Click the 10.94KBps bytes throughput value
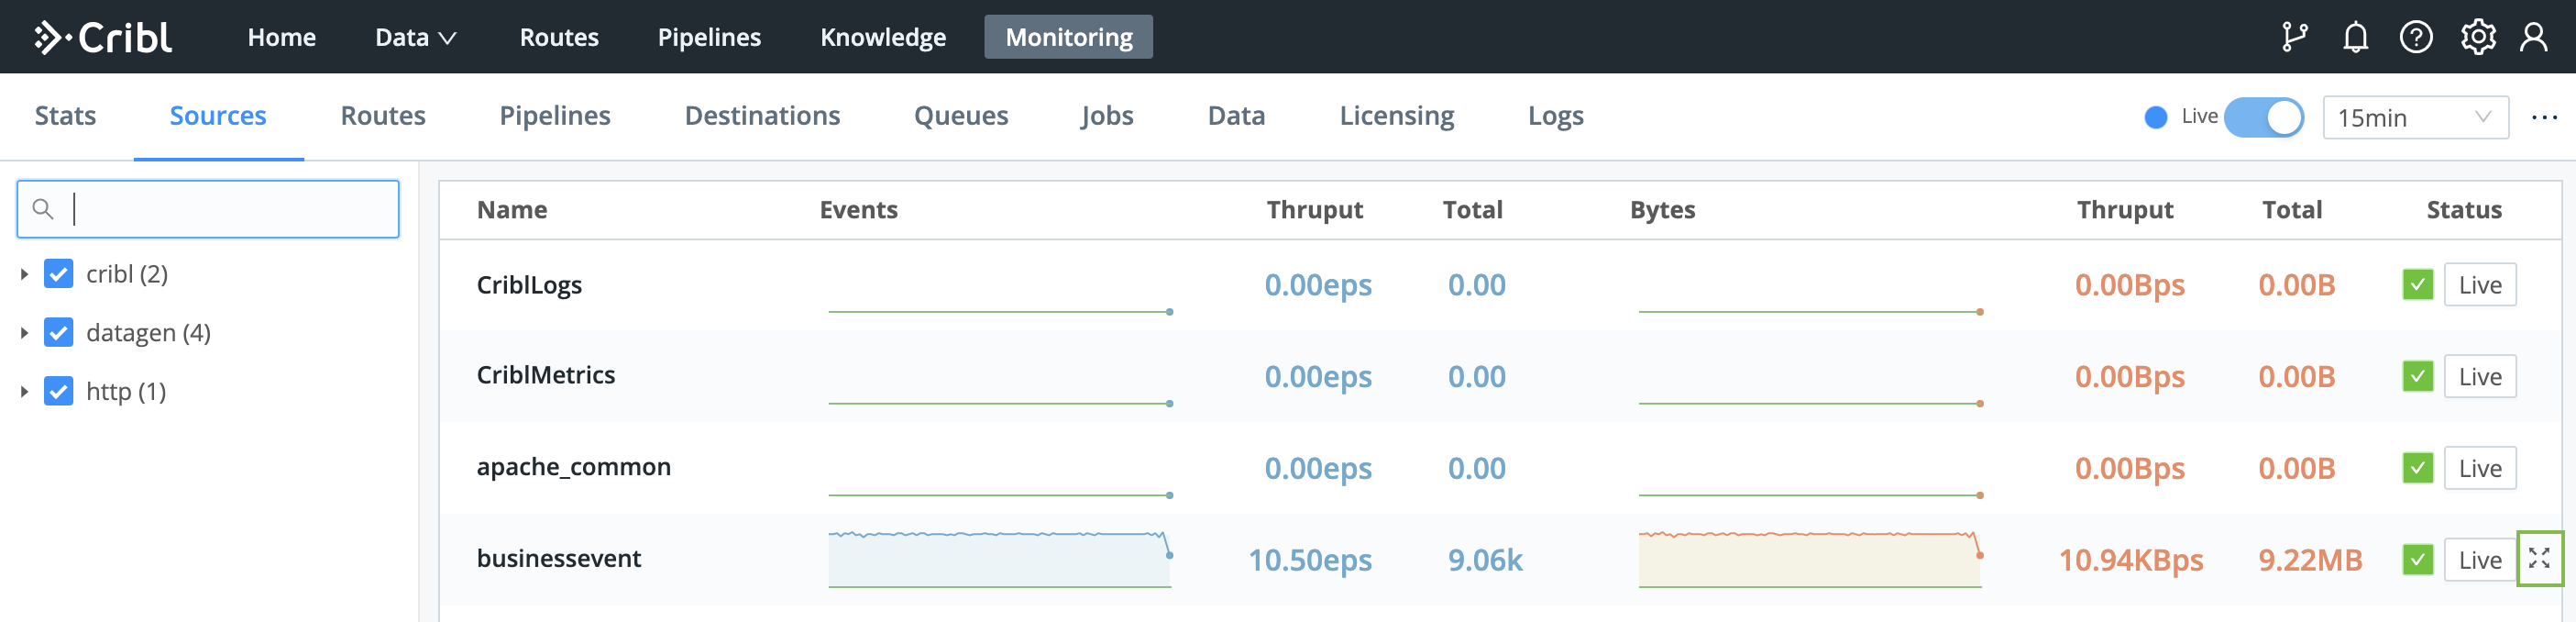Screen dimensions: 2576x622 point(2130,560)
